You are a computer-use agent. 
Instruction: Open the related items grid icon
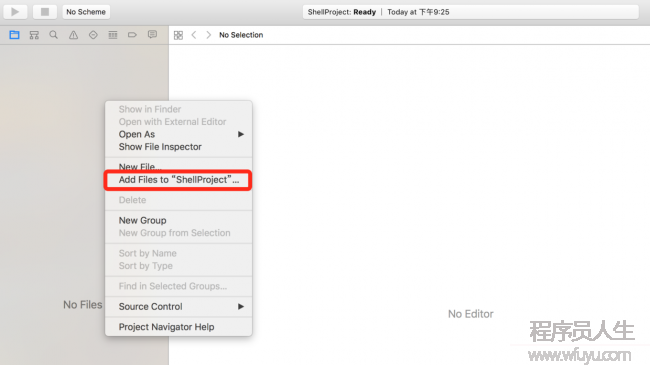(178, 35)
